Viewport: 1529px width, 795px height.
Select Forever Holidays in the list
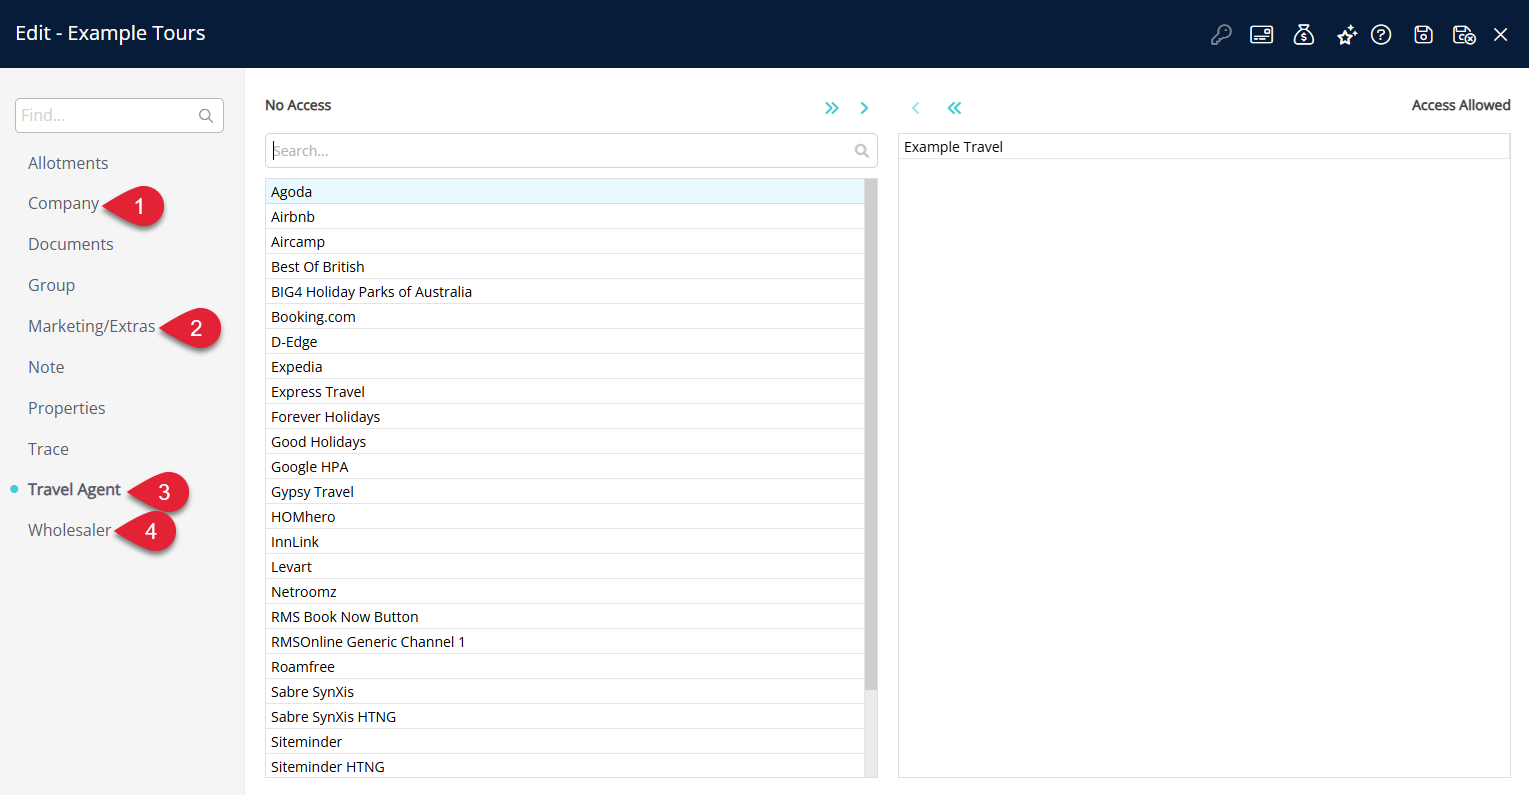click(565, 417)
